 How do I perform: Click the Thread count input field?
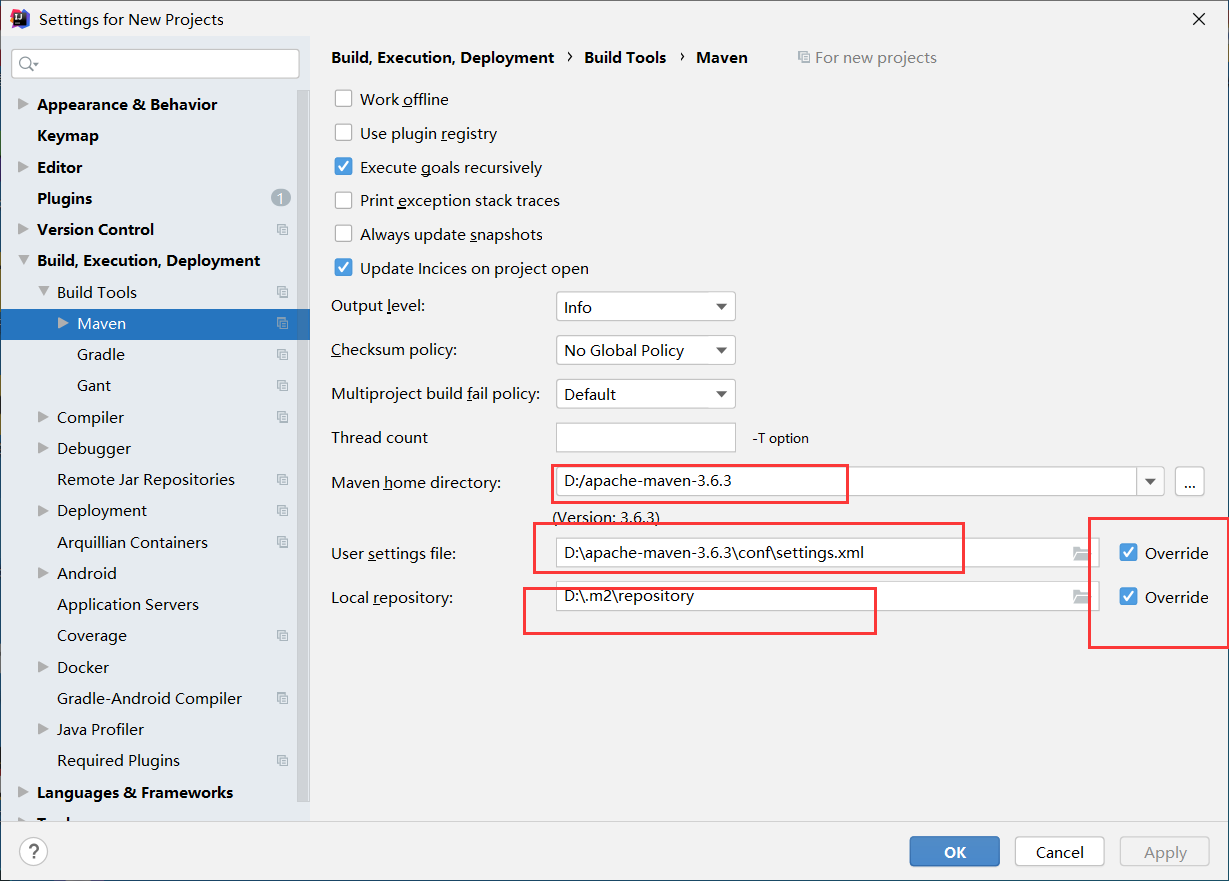pos(645,438)
